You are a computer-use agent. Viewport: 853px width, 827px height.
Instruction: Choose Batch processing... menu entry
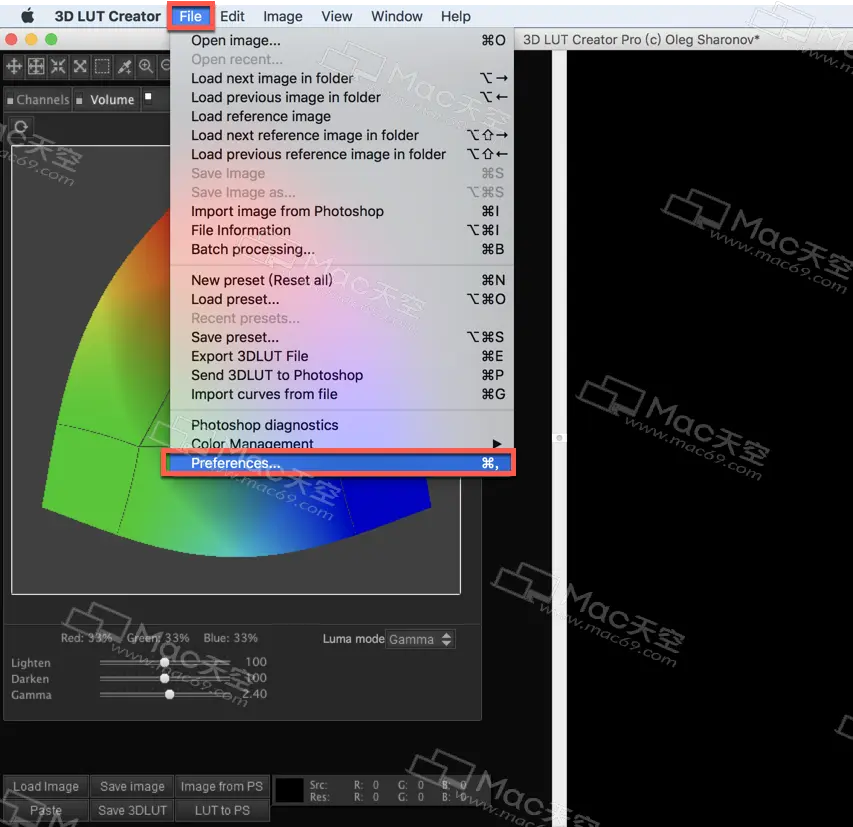click(342, 249)
